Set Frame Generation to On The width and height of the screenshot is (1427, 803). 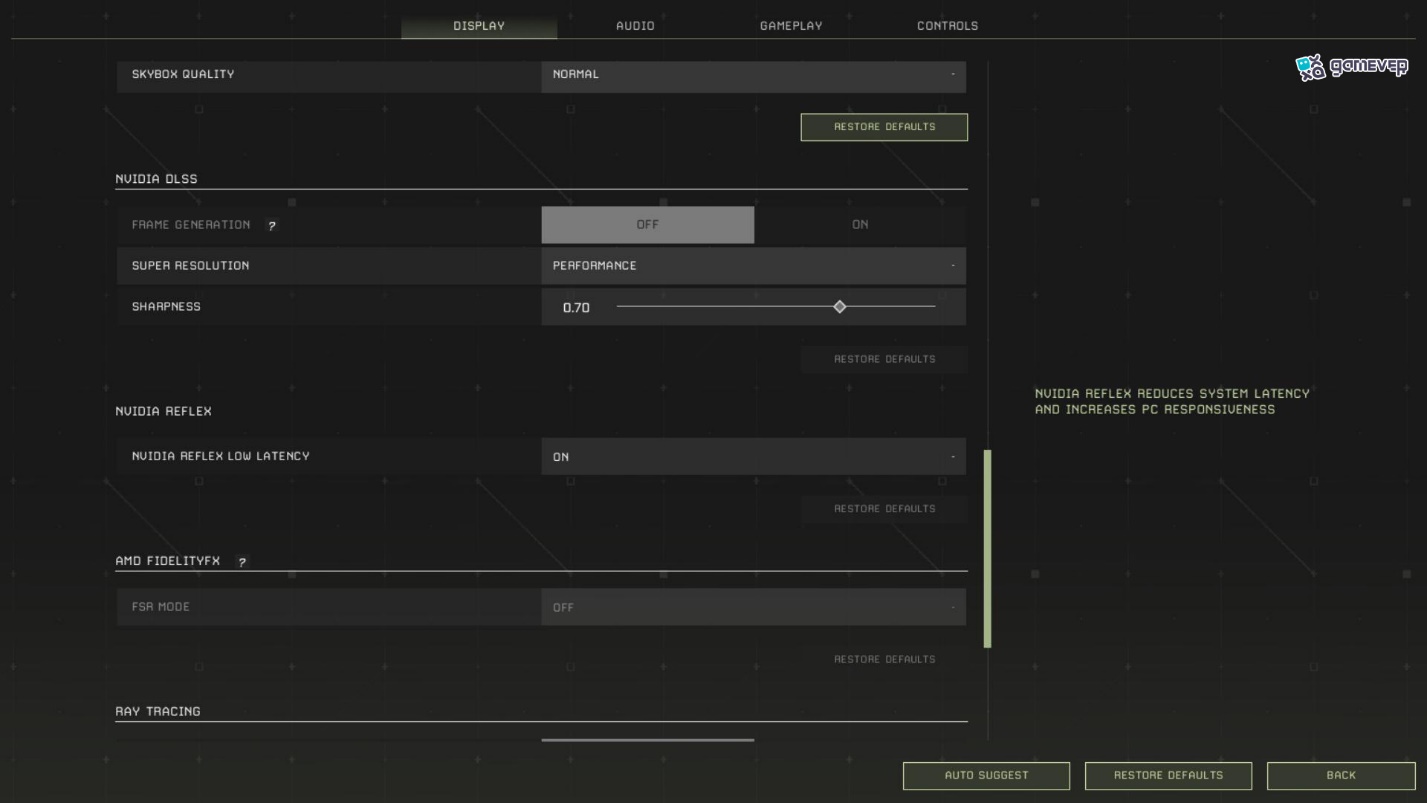tap(860, 225)
